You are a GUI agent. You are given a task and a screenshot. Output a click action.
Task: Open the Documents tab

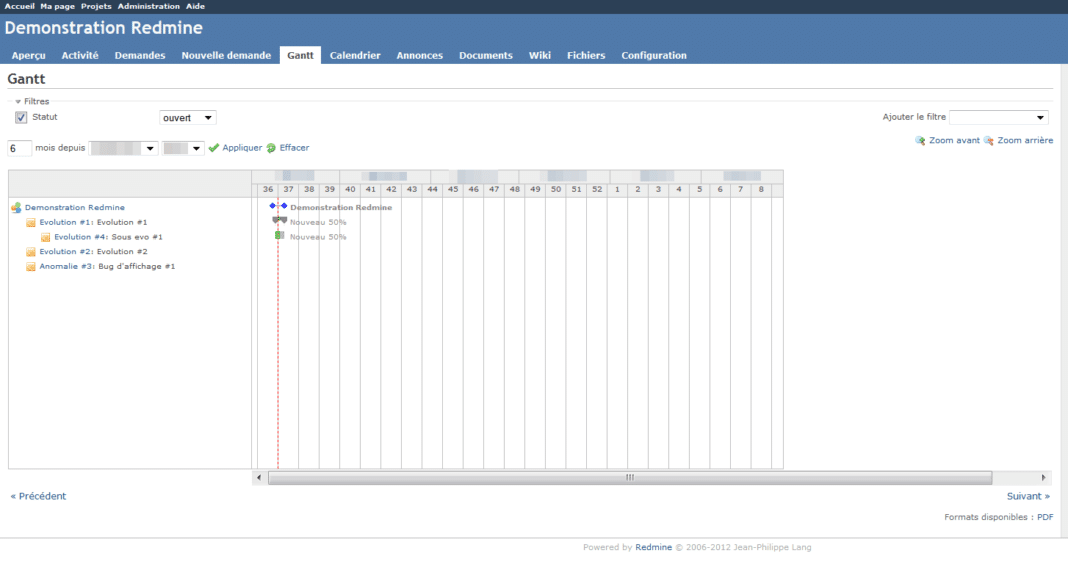pos(486,55)
